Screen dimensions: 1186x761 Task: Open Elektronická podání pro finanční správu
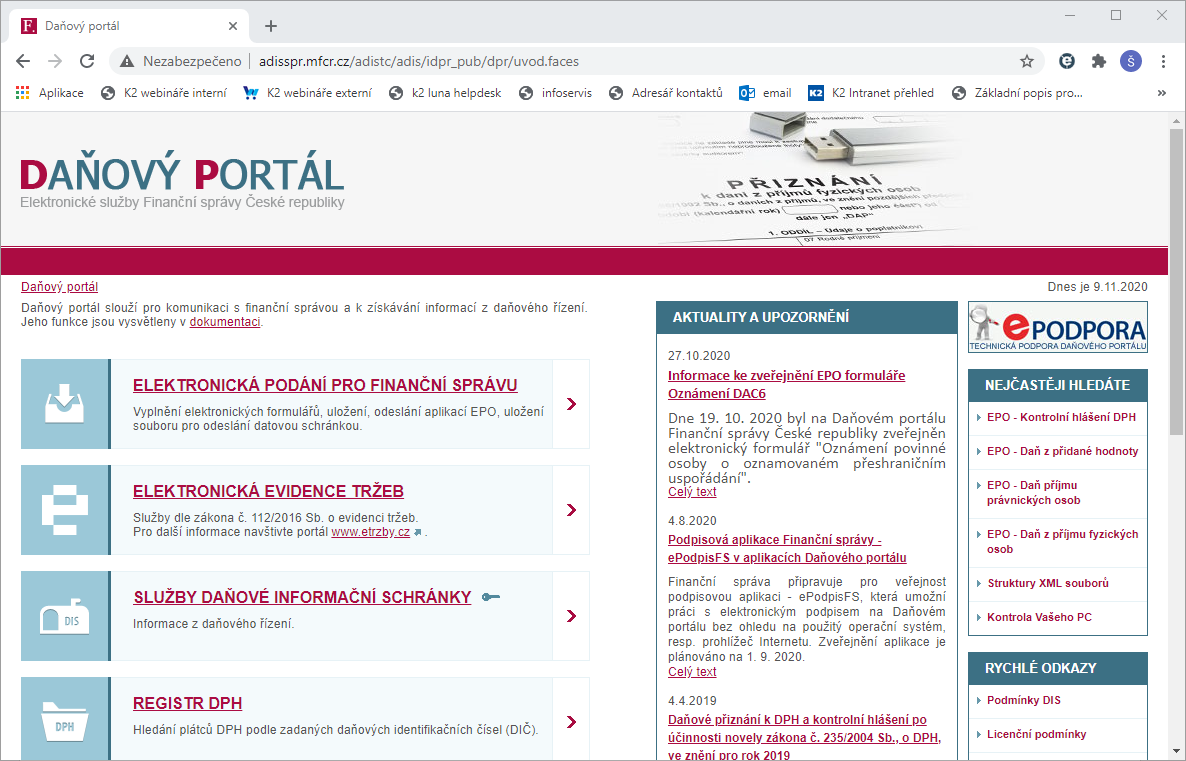coord(325,385)
